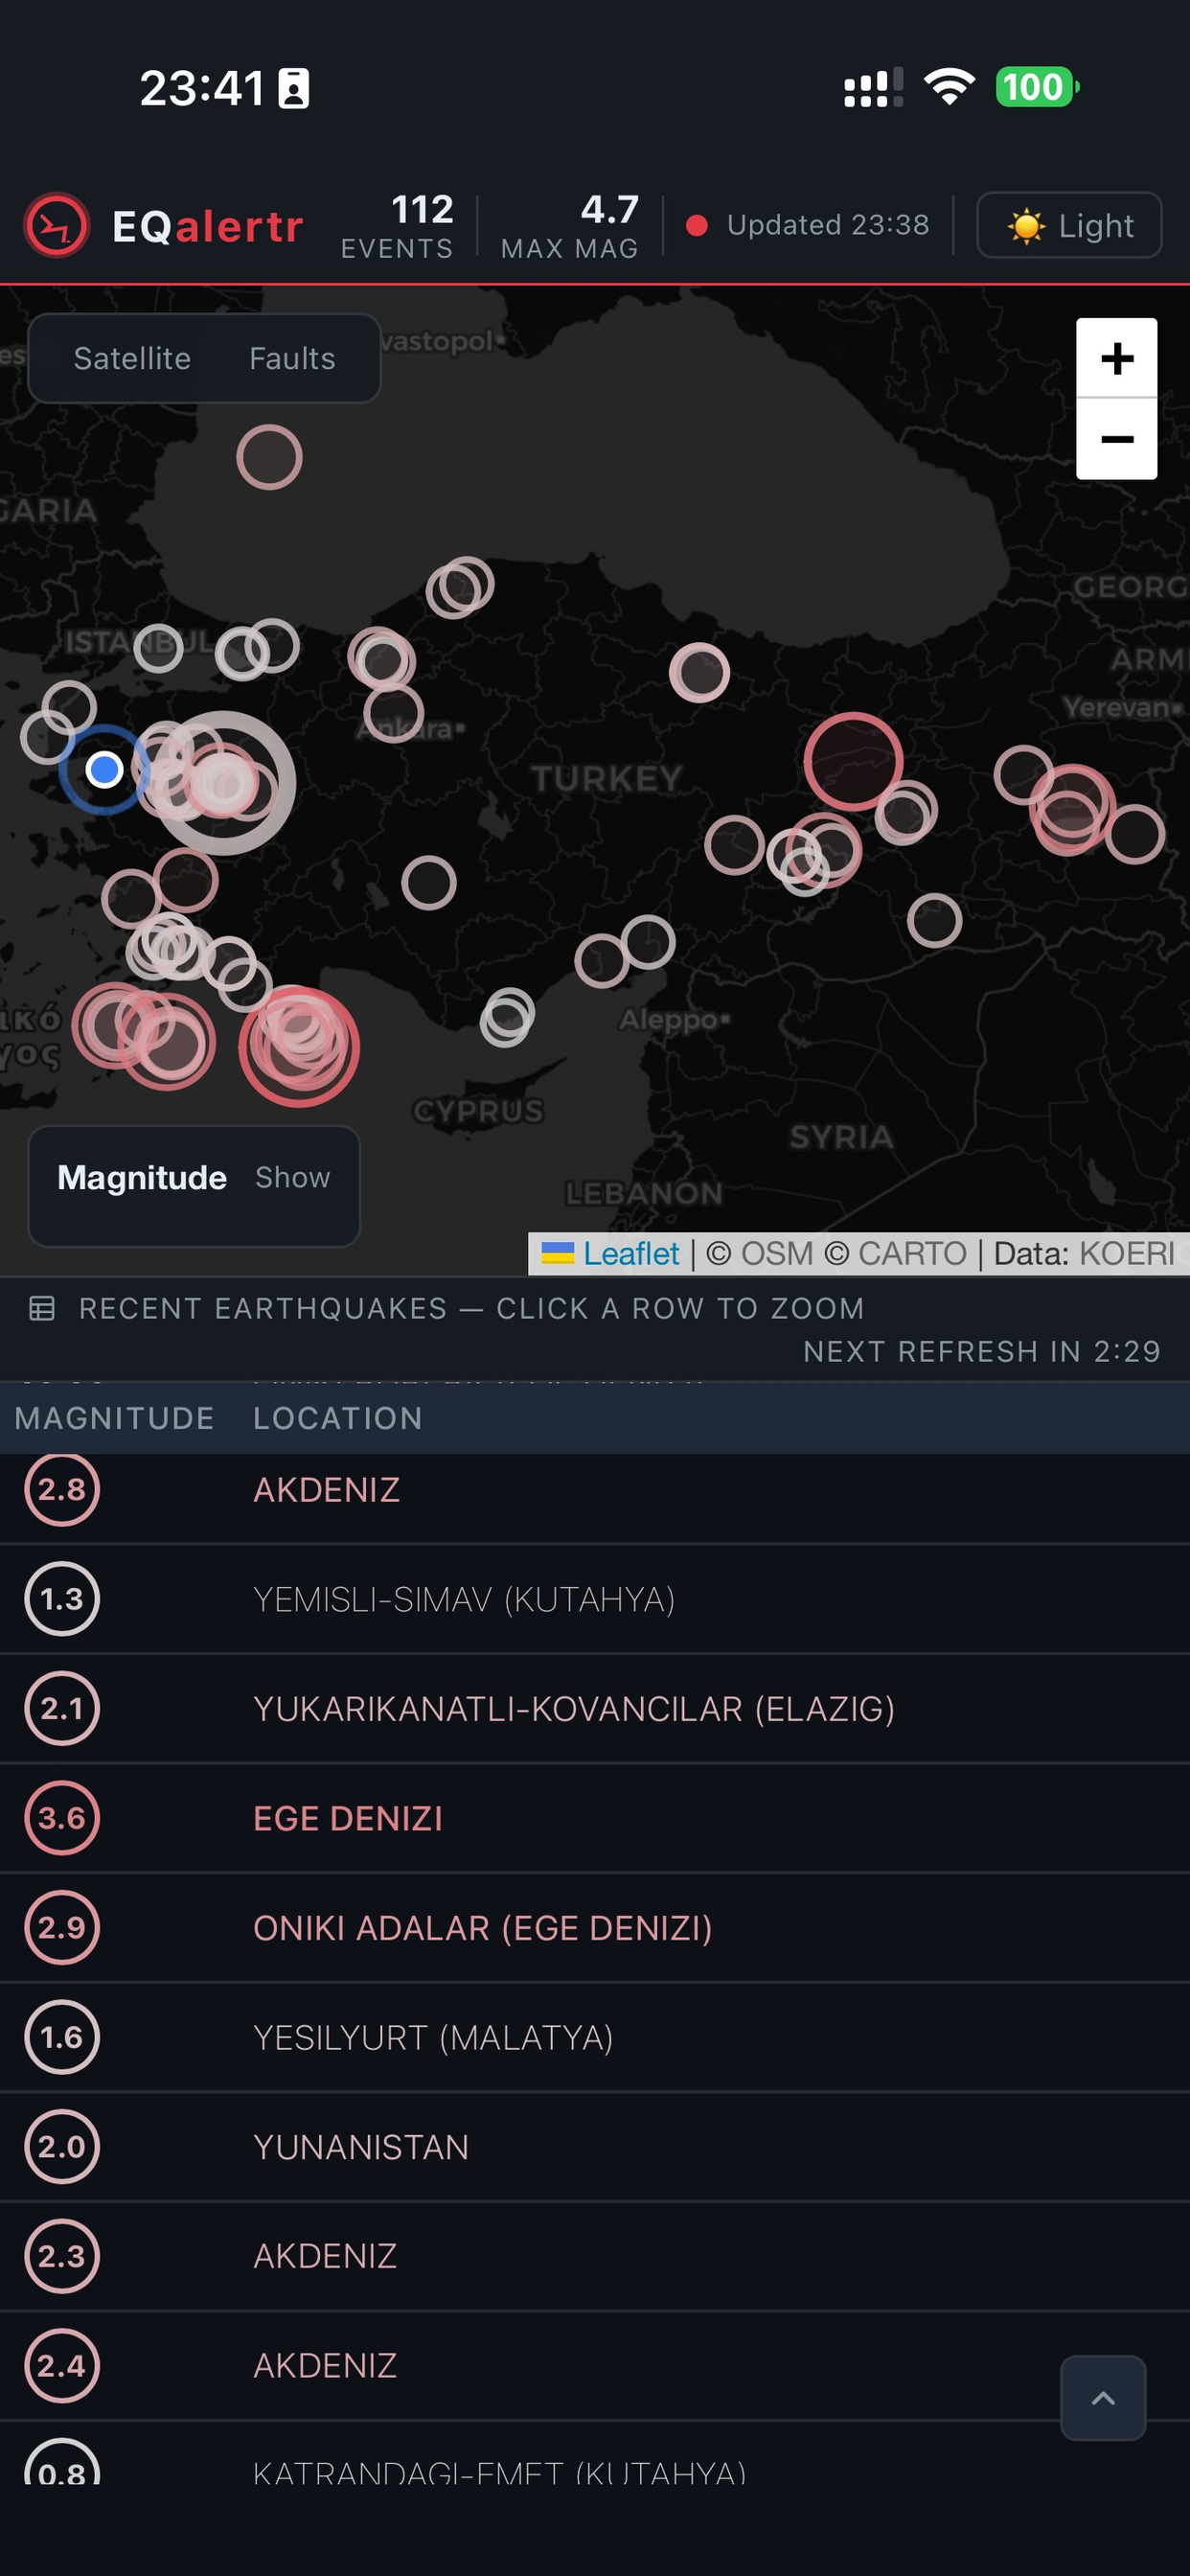
Task: Open the CARTO attribution link
Action: click(x=912, y=1253)
